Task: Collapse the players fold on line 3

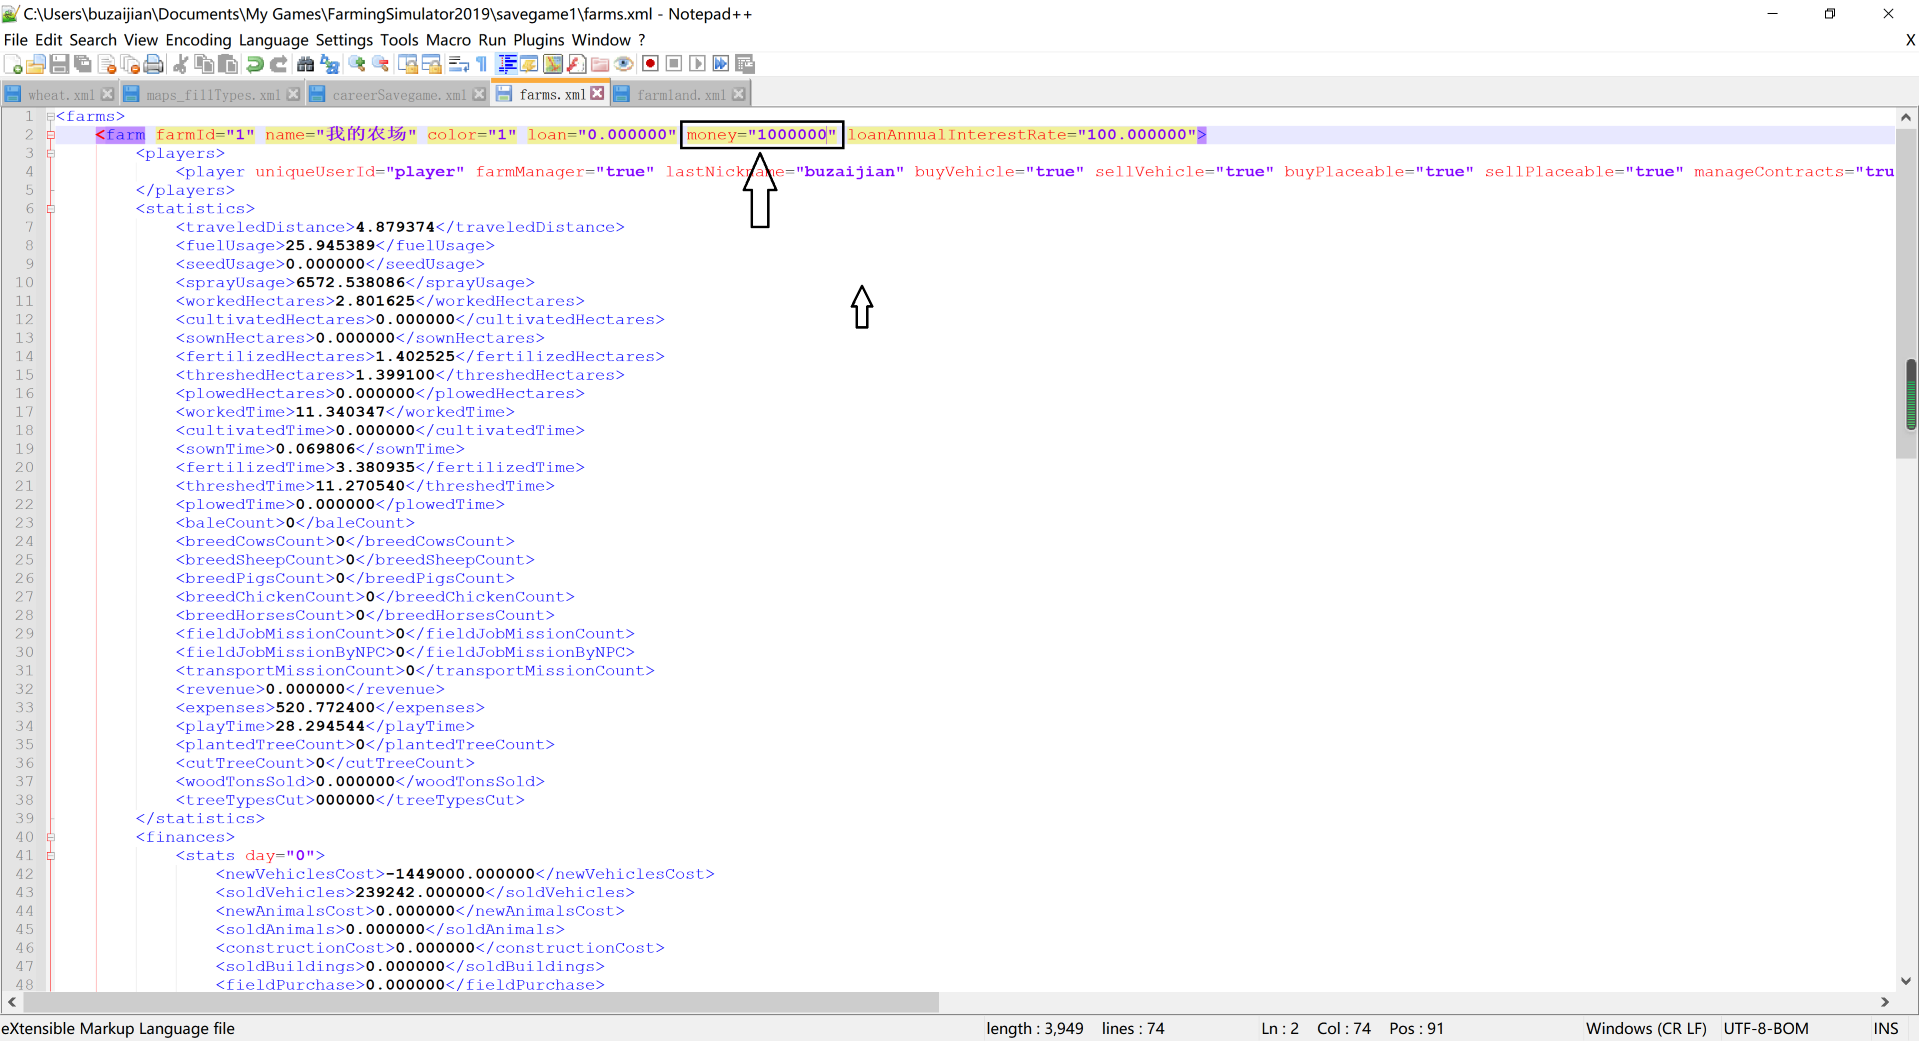Action: 50,154
